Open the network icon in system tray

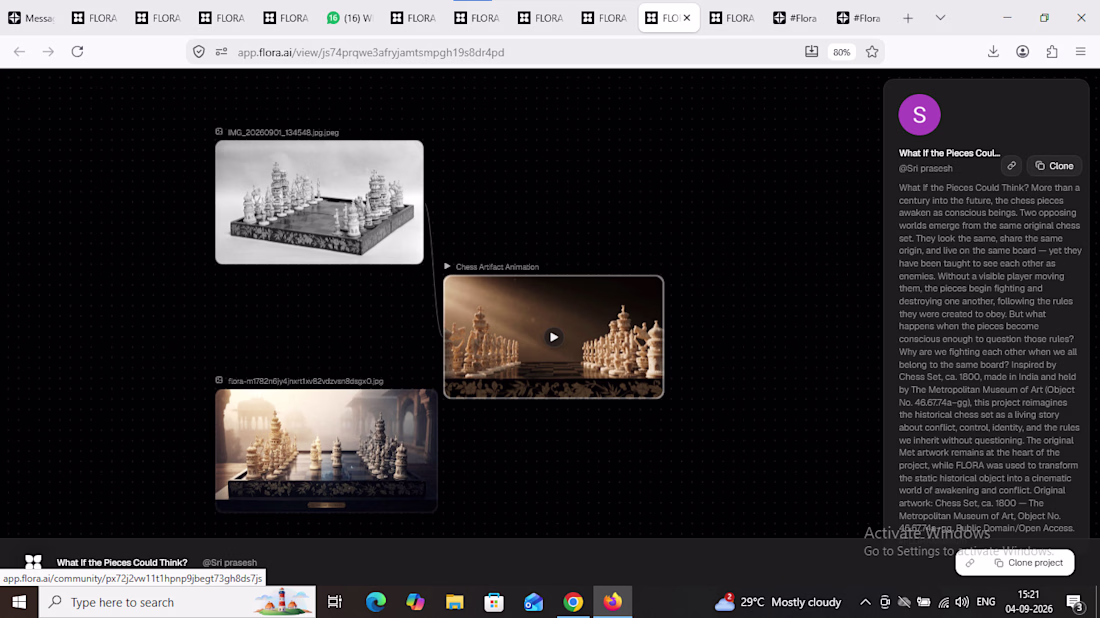(x=944, y=602)
